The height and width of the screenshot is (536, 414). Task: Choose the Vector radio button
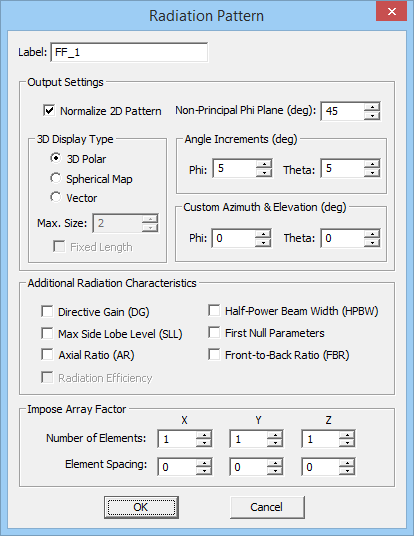(x=55, y=197)
